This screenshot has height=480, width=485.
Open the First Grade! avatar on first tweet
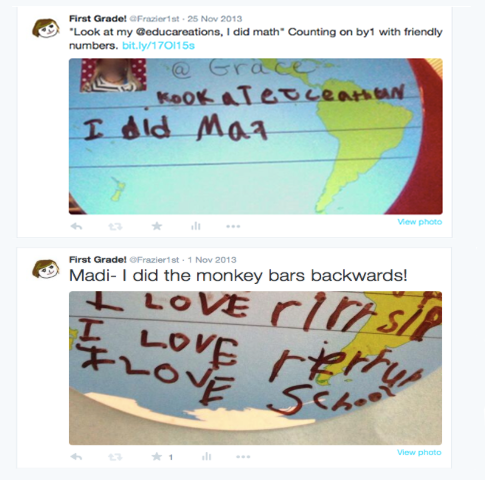[46, 28]
